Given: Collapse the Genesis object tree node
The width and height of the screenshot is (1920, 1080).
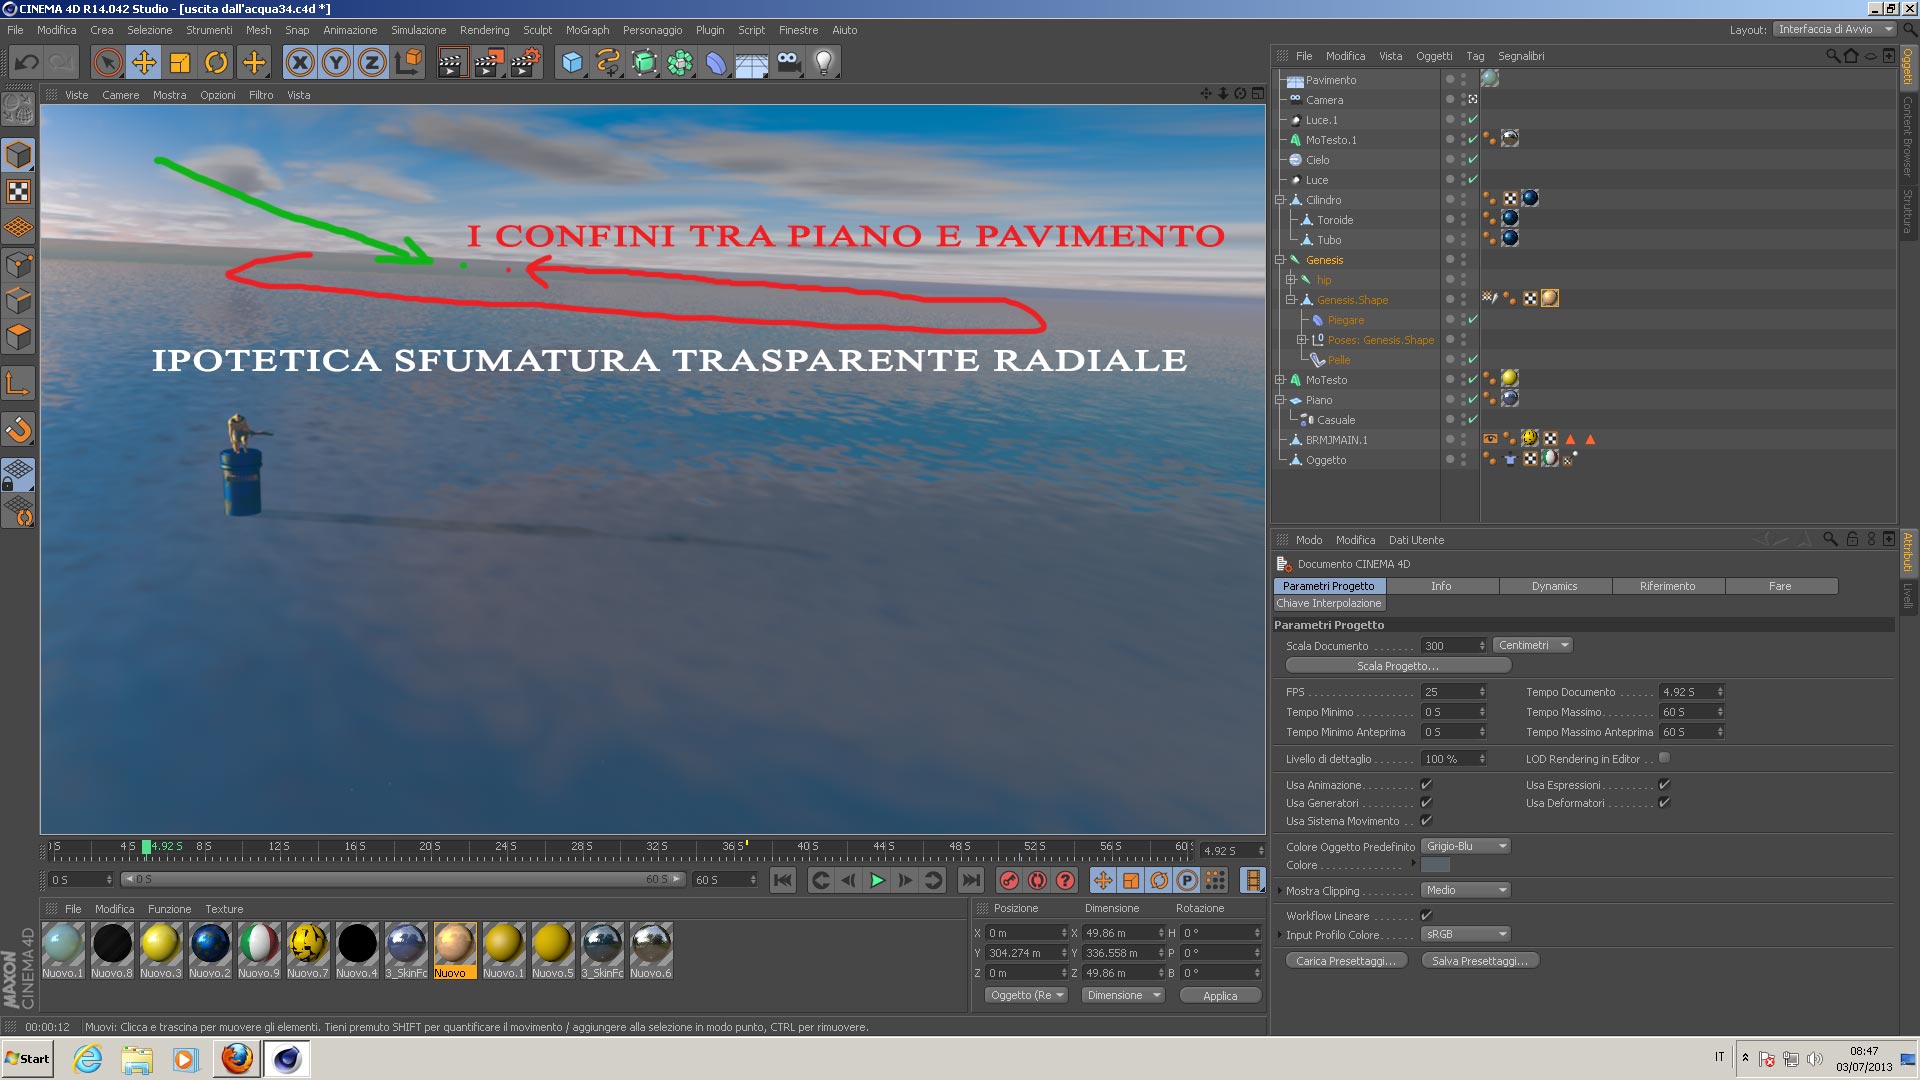Looking at the screenshot, I should 1279,260.
